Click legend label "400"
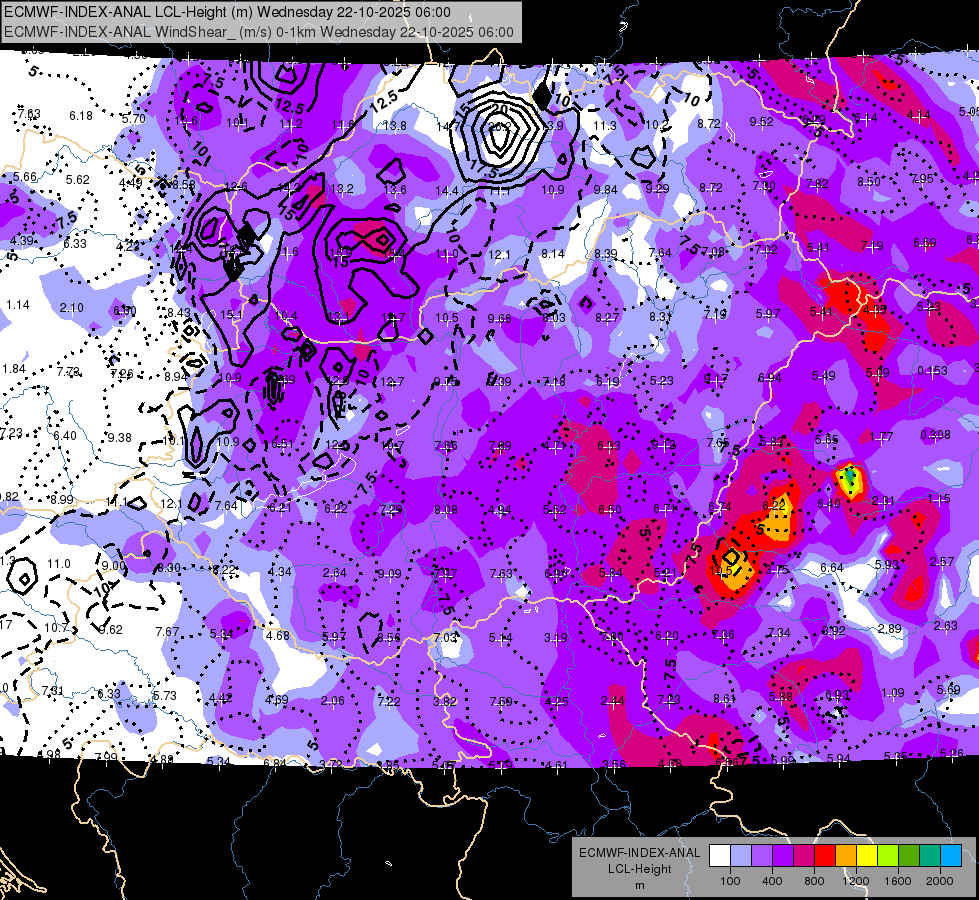This screenshot has width=979, height=900. (772, 881)
